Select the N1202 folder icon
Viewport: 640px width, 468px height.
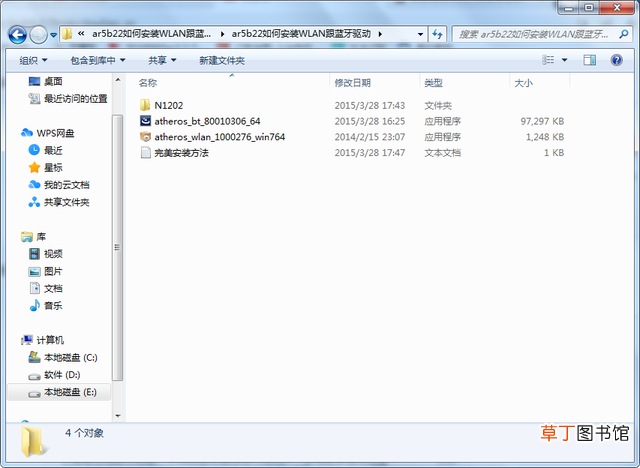click(145, 105)
